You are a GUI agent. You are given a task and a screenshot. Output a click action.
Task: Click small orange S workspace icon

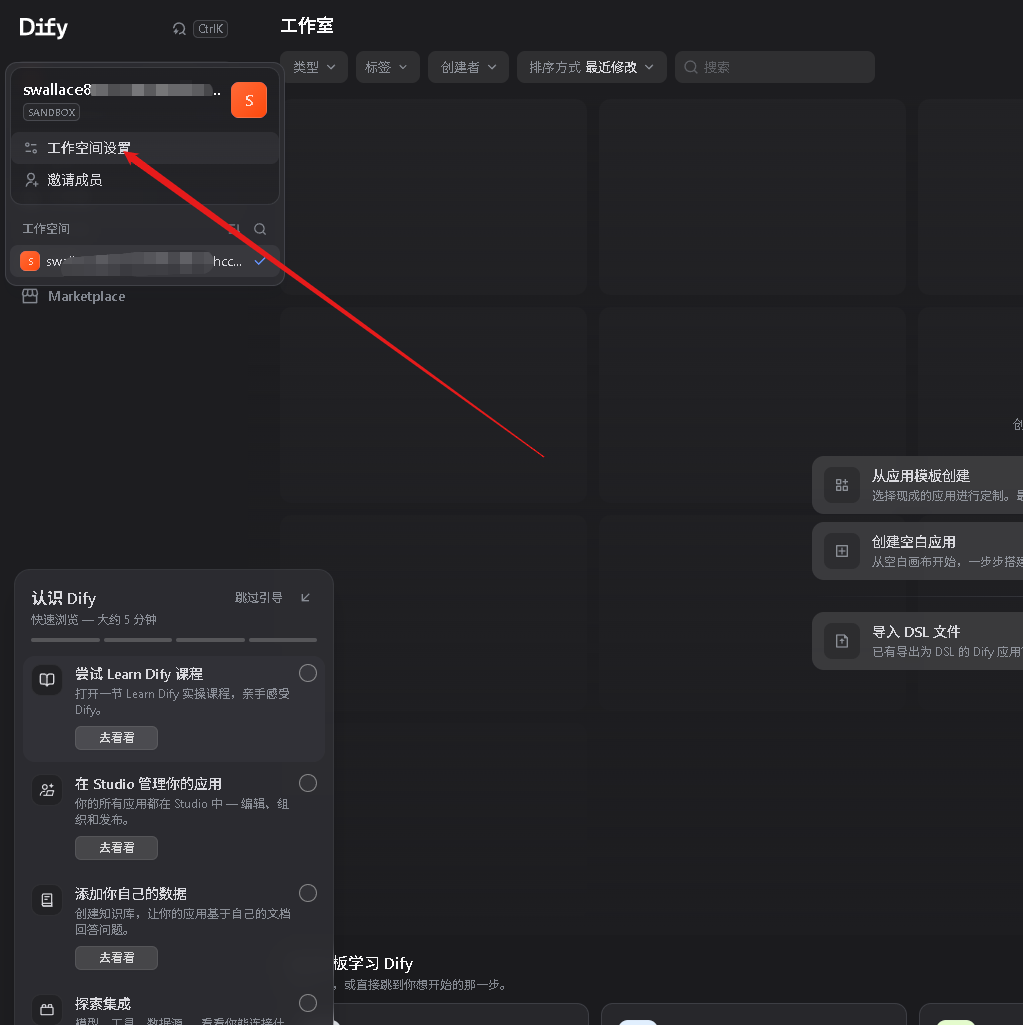pos(30,261)
